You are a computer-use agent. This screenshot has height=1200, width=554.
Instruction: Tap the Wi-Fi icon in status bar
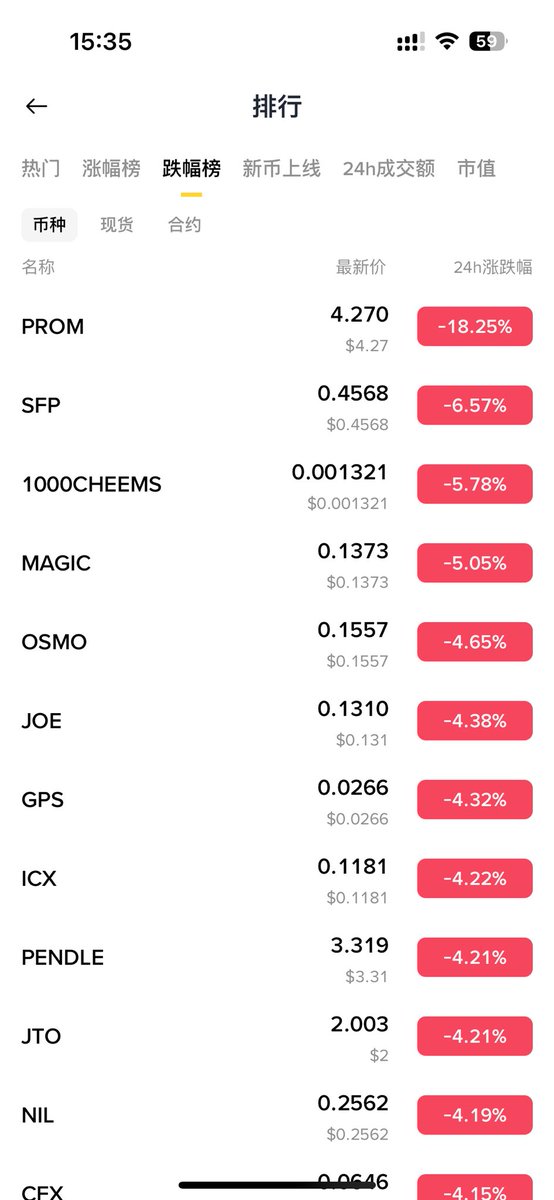coord(447,41)
